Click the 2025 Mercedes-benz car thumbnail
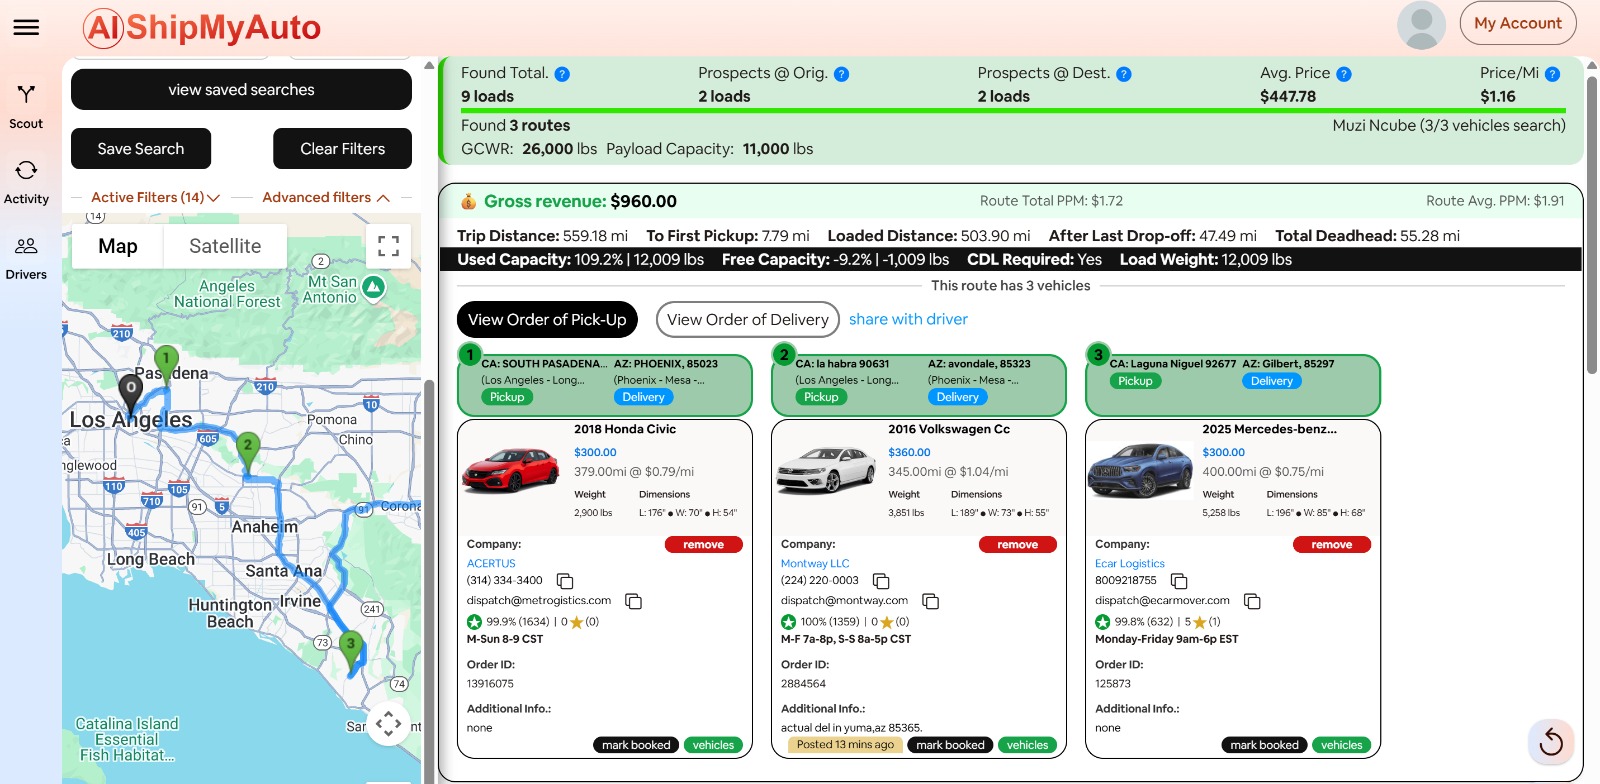This screenshot has height=784, width=1600. click(x=1139, y=470)
